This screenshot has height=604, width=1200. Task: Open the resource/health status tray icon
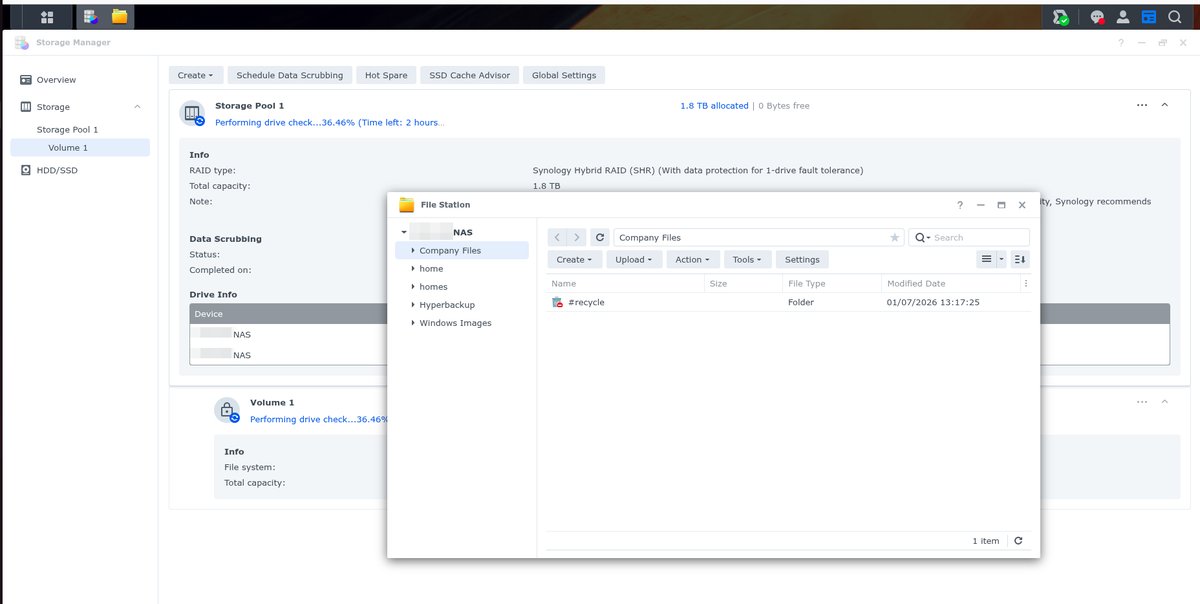point(1062,17)
